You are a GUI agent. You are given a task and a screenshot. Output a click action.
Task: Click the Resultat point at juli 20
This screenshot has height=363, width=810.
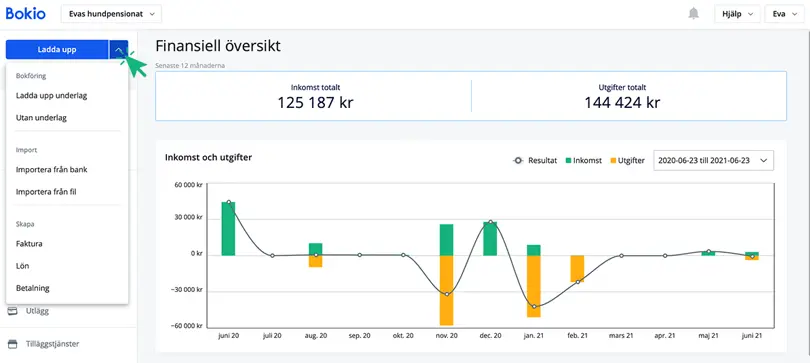click(x=272, y=256)
